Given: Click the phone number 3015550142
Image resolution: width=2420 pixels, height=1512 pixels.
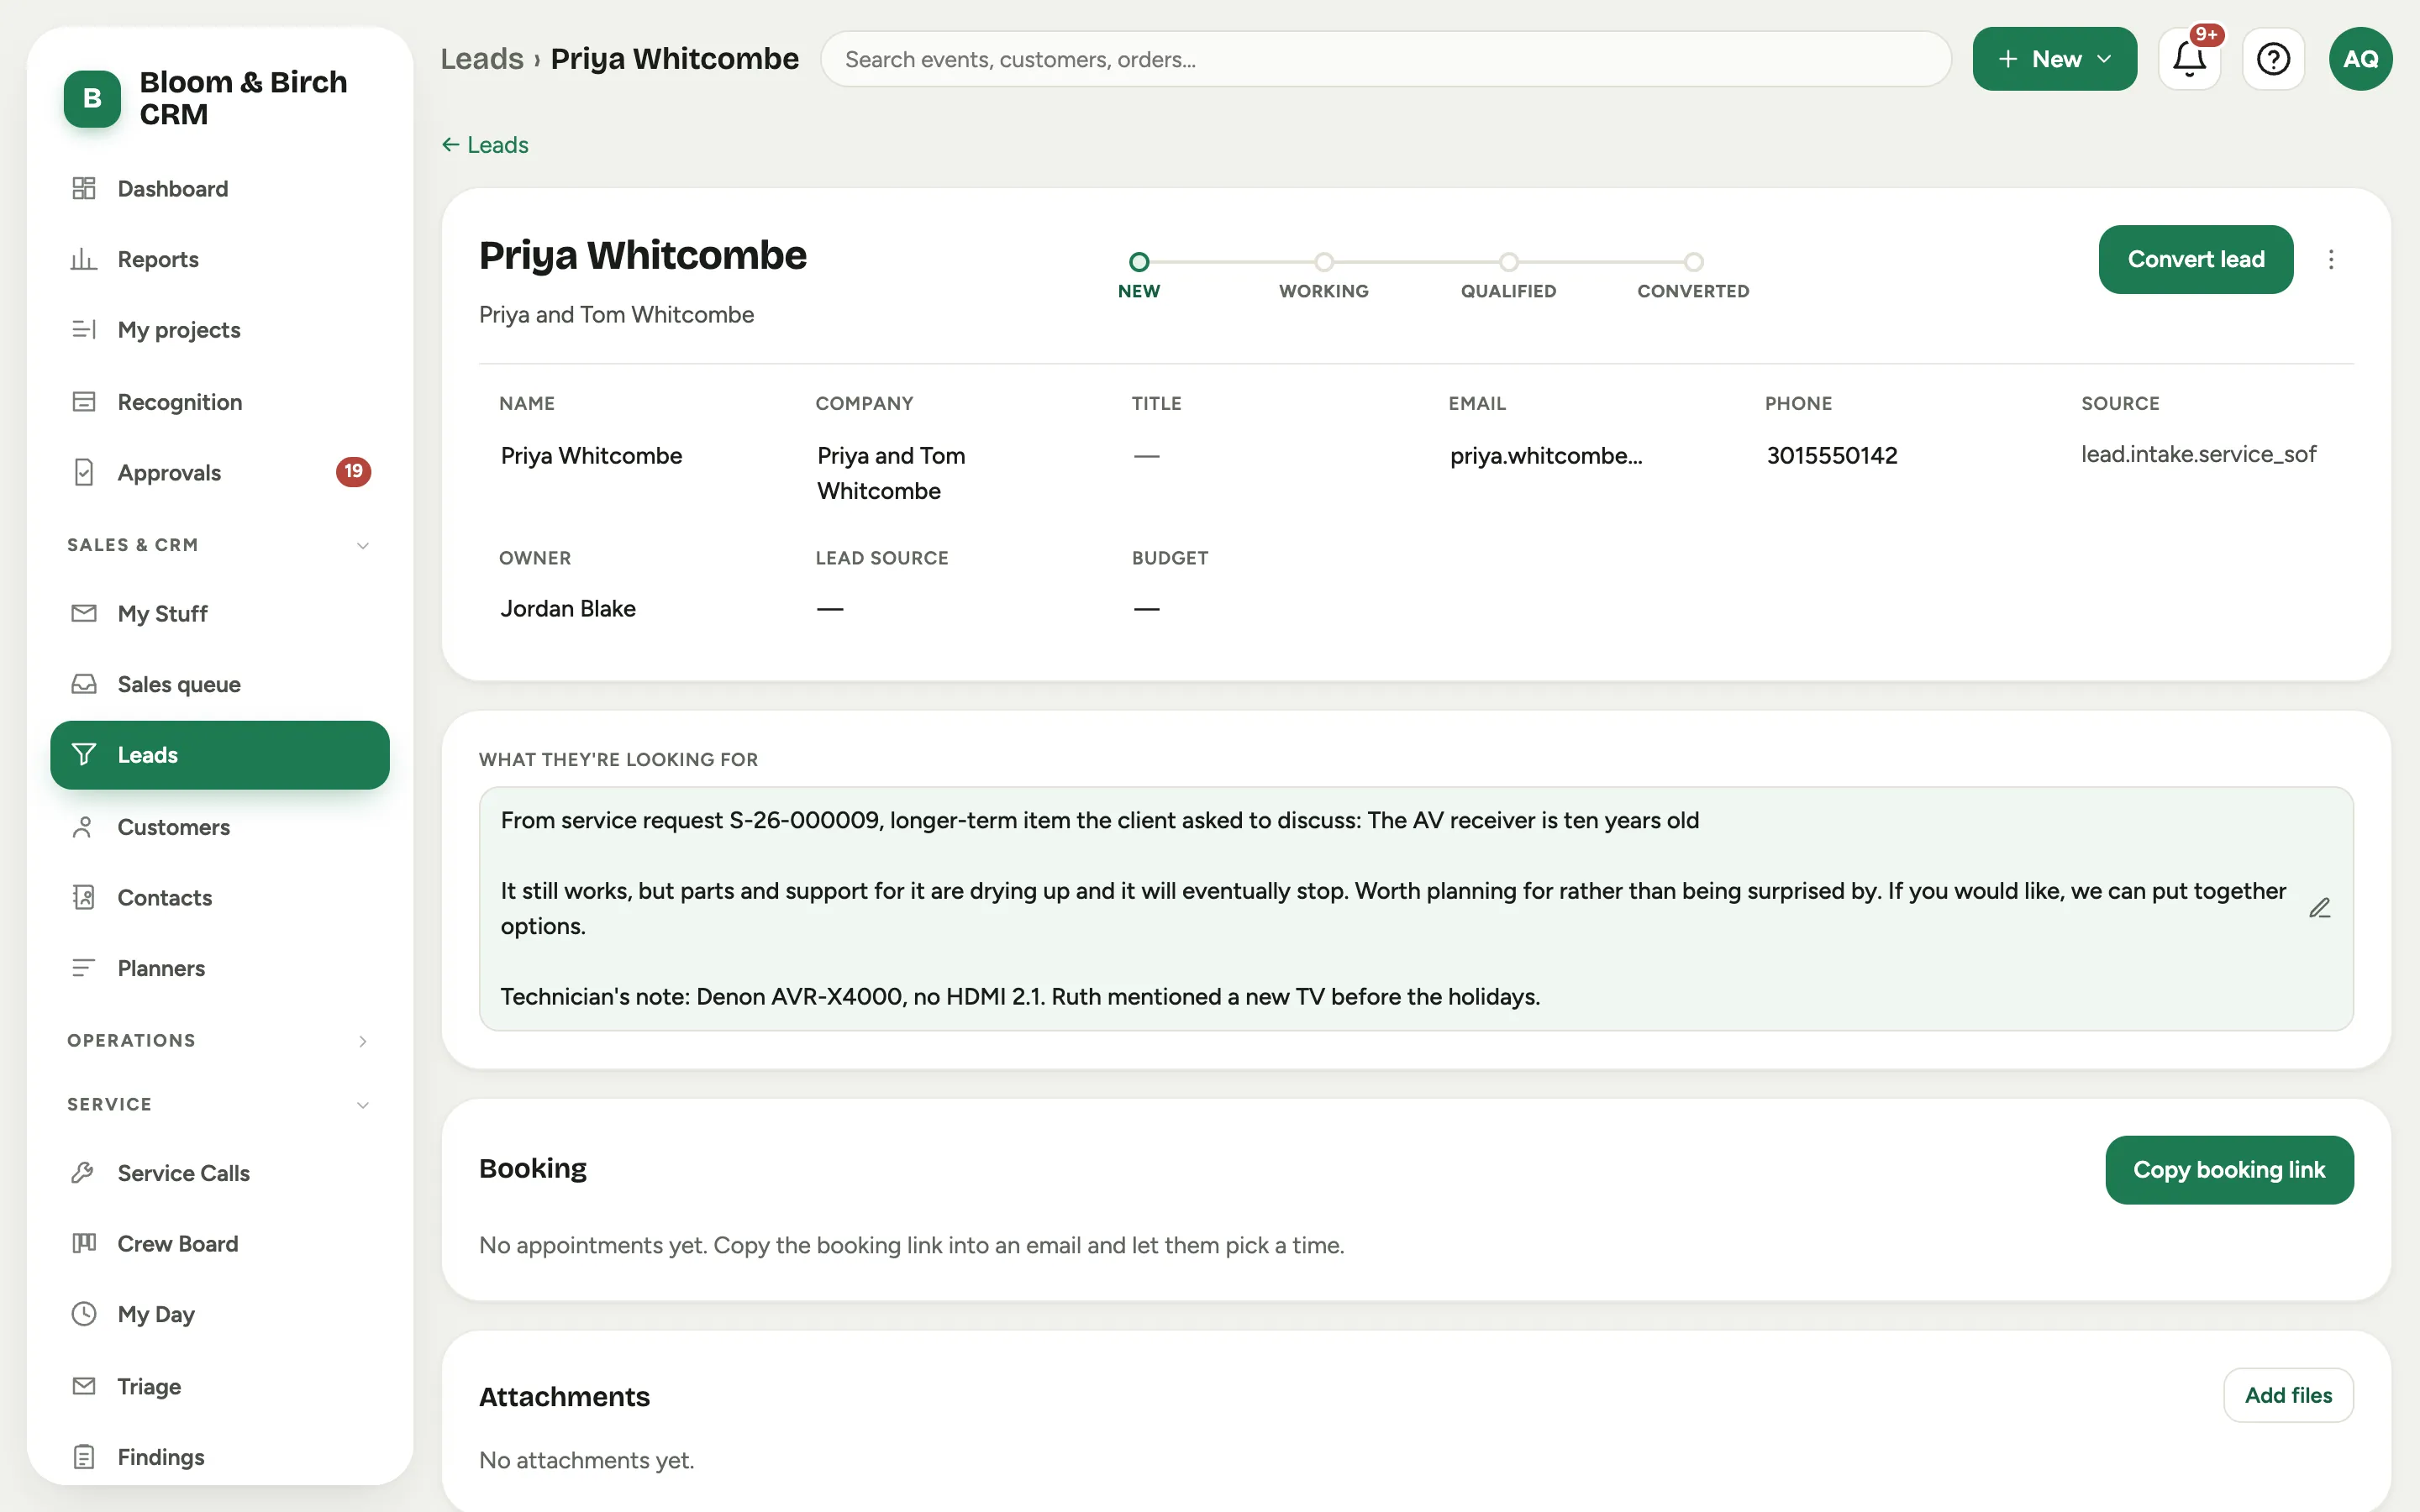Looking at the screenshot, I should [x=1832, y=456].
